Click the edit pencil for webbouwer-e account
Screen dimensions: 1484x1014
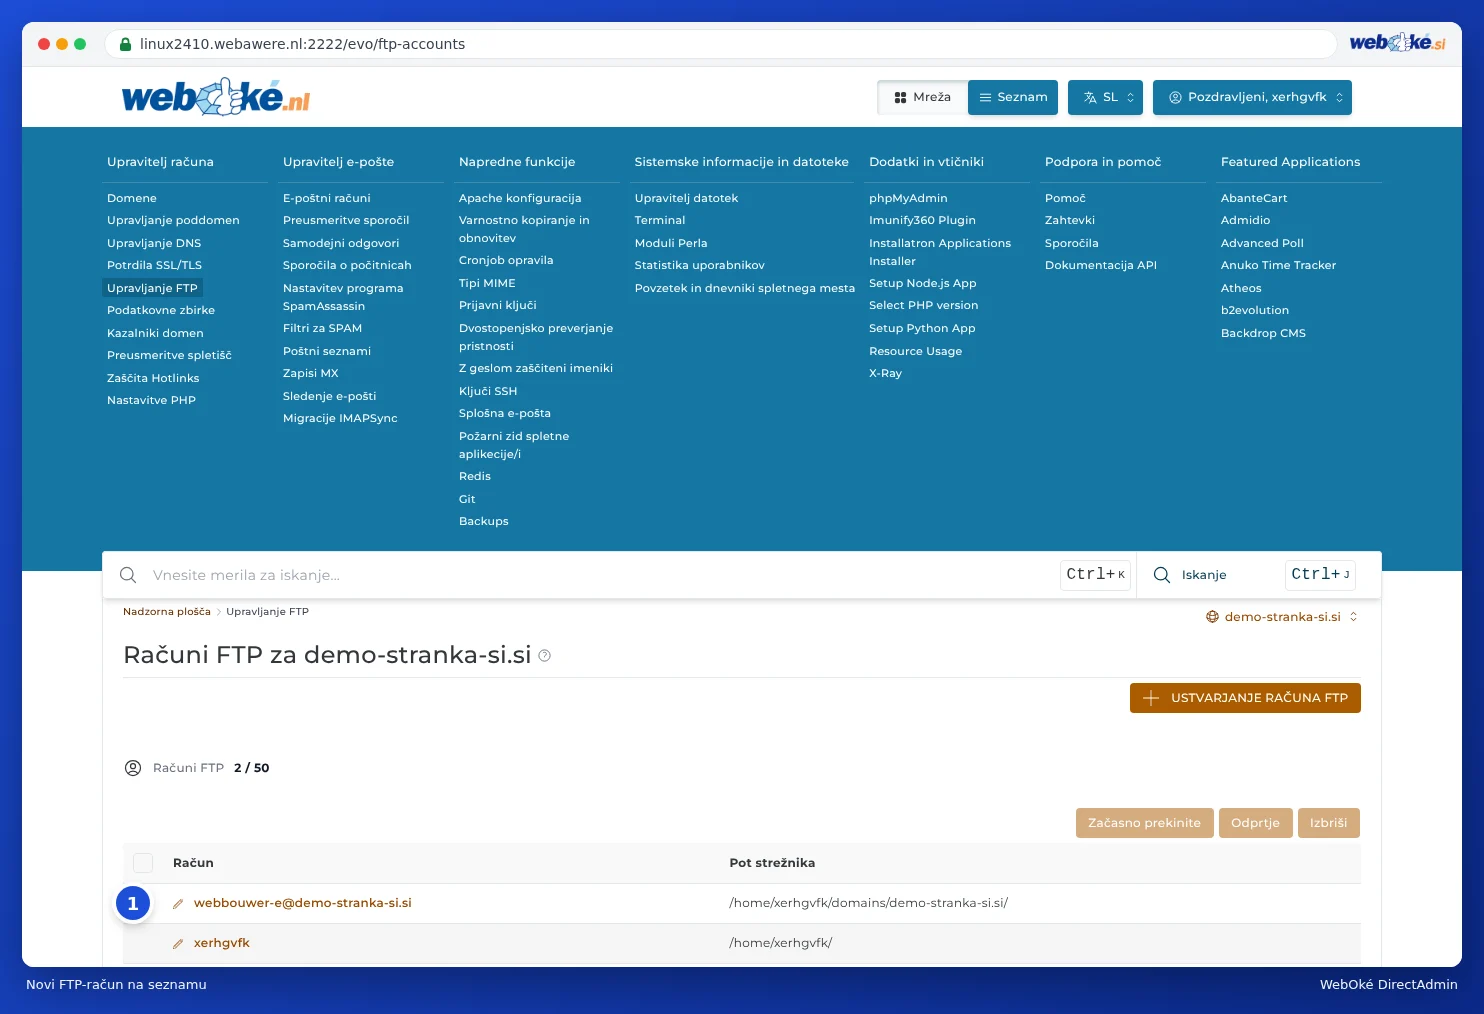point(178,904)
